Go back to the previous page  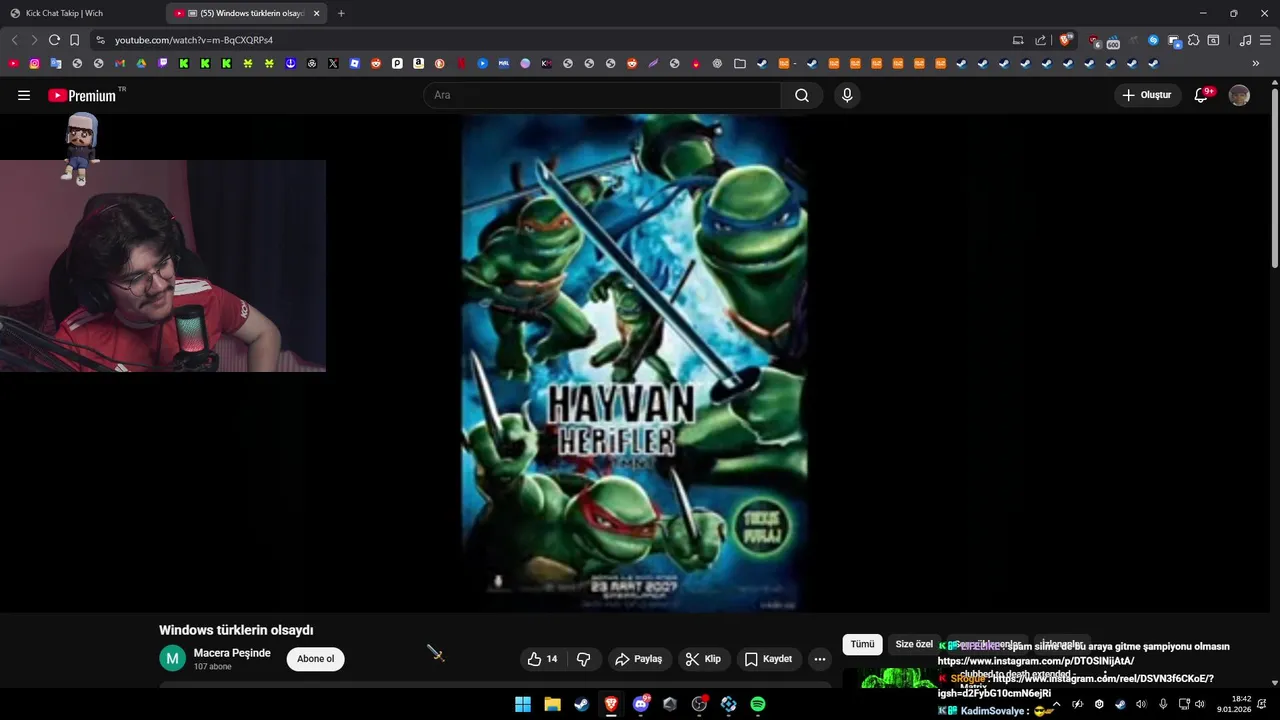(x=14, y=40)
